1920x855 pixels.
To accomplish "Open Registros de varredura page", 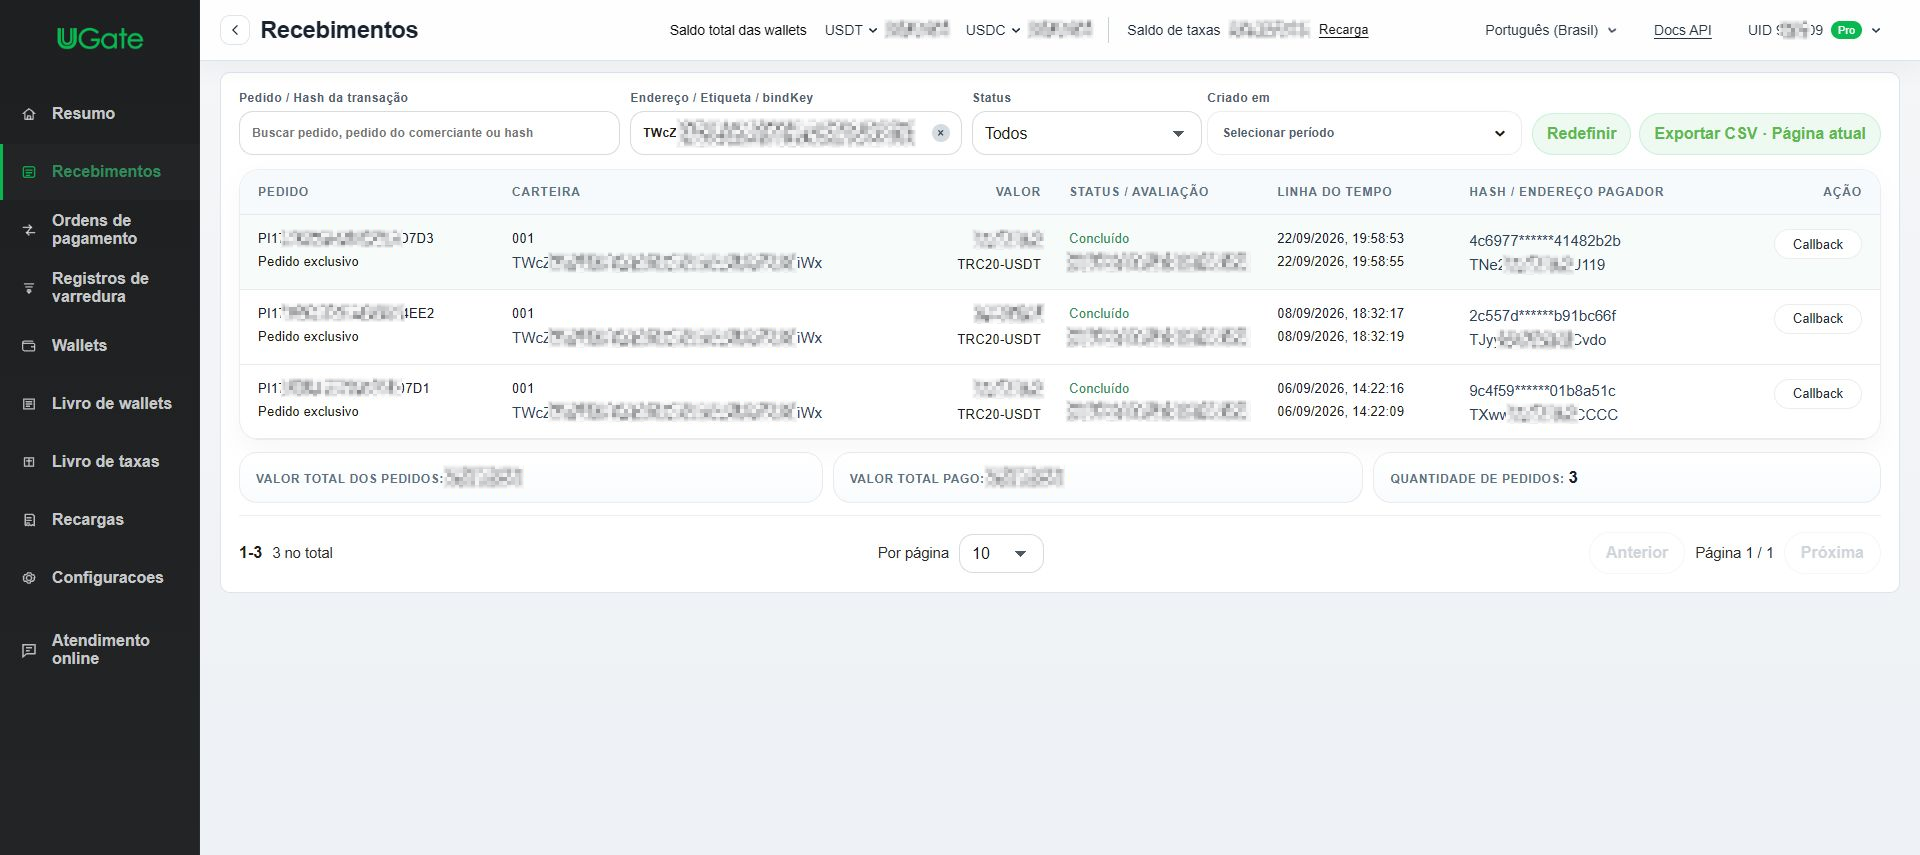I will point(100,288).
